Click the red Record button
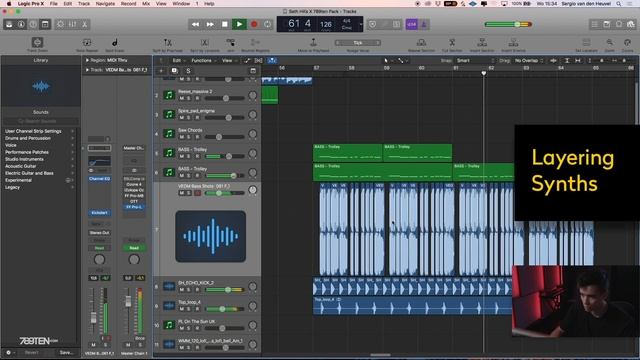Screen dimensions: 640x360 point(254,24)
